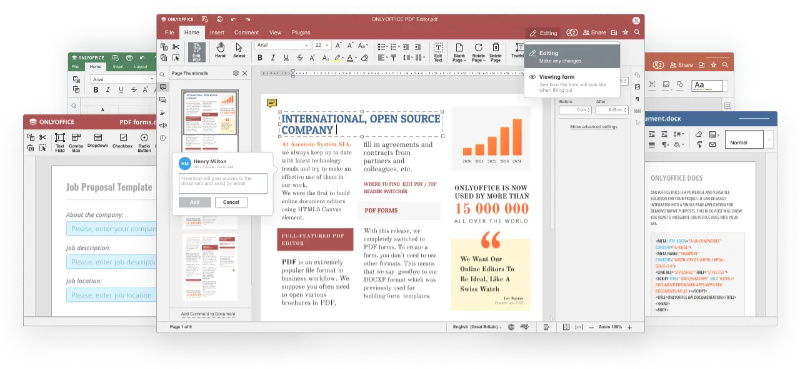800x369 pixels.
Task: Click the eraser icon in blue document window
Action: point(698,134)
